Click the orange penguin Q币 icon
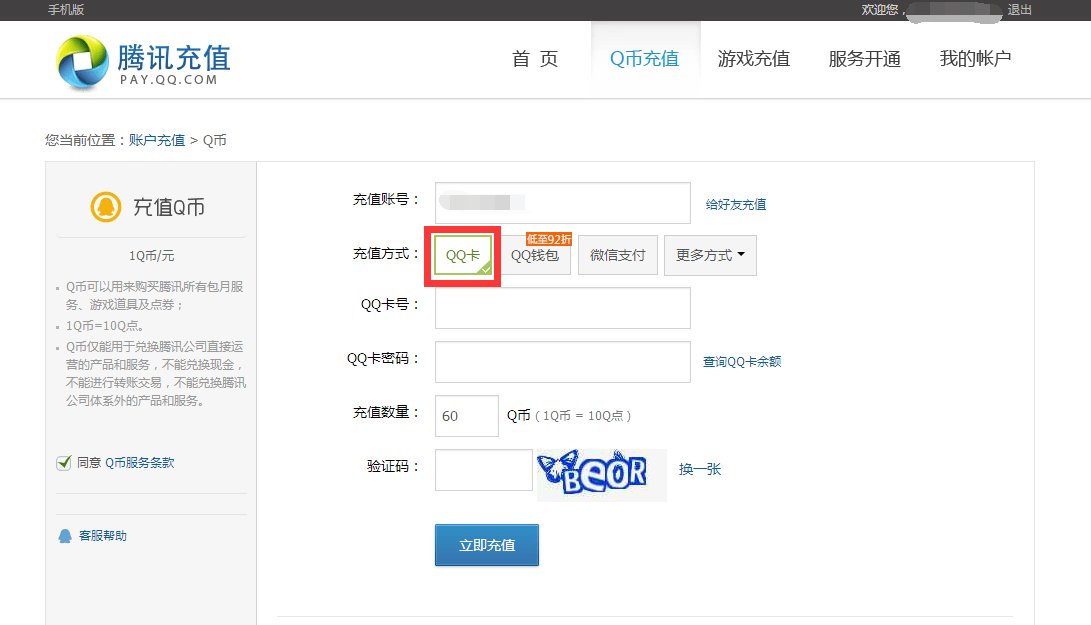 pyautogui.click(x=106, y=207)
